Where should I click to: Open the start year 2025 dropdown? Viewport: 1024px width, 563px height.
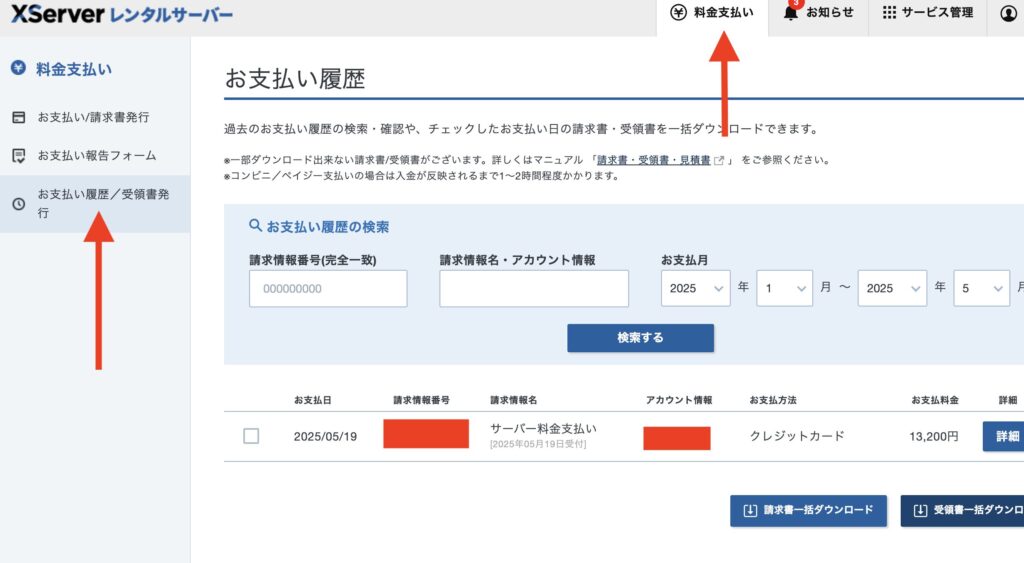point(695,288)
